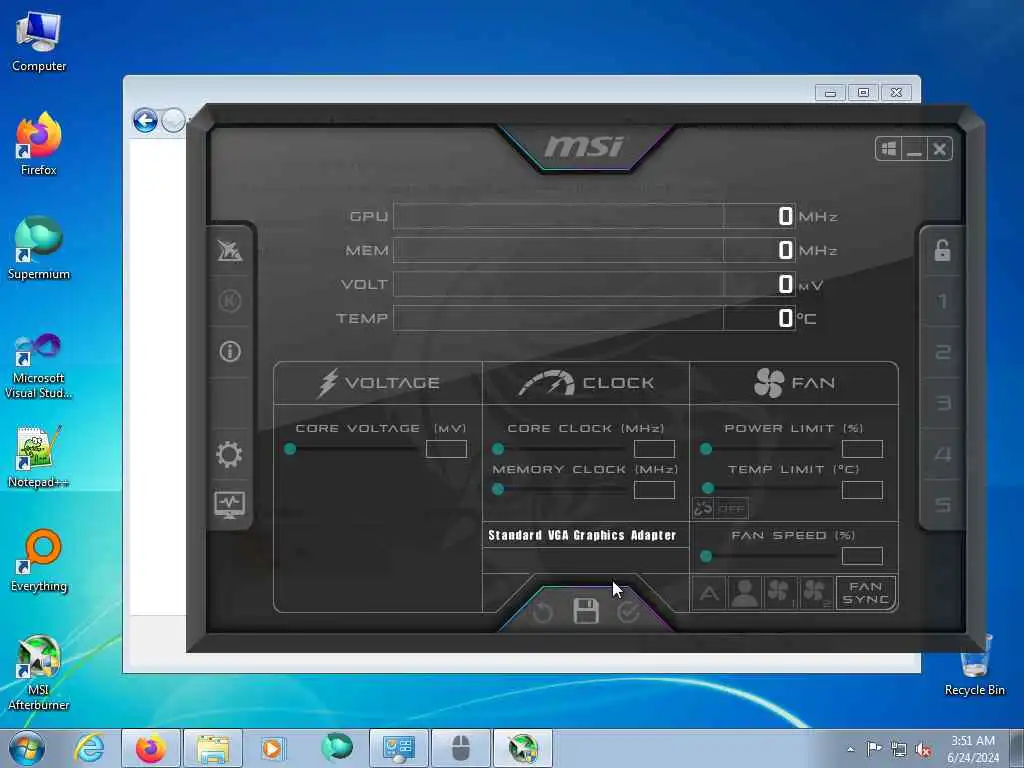Minimize the MSI Afterburner window
The height and width of the screenshot is (768, 1024).
(914, 150)
